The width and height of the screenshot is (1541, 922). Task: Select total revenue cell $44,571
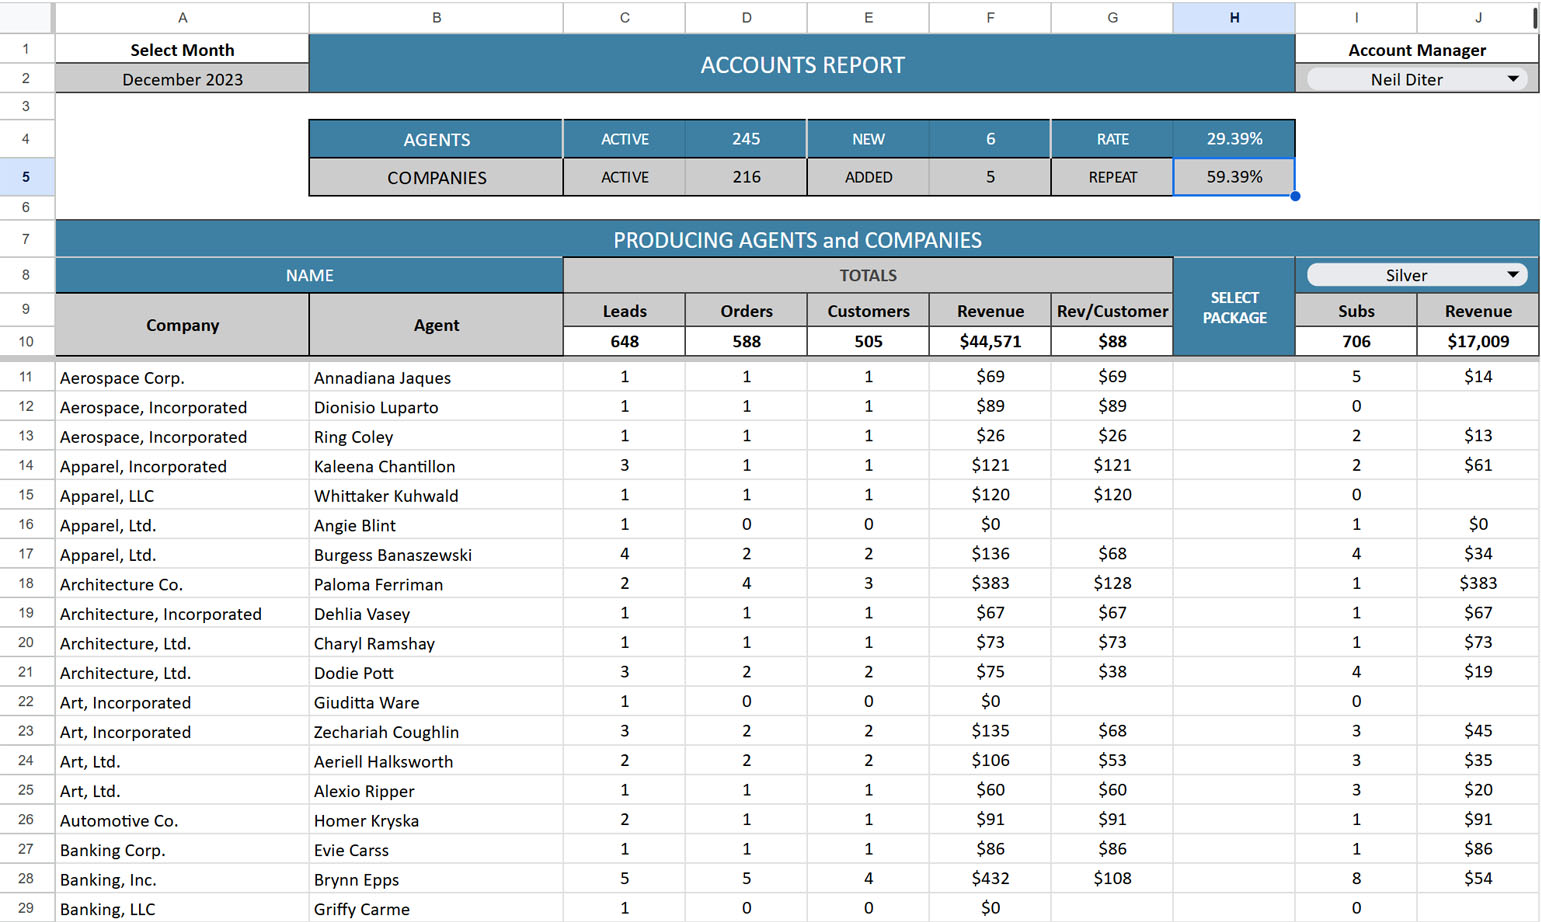[990, 341]
